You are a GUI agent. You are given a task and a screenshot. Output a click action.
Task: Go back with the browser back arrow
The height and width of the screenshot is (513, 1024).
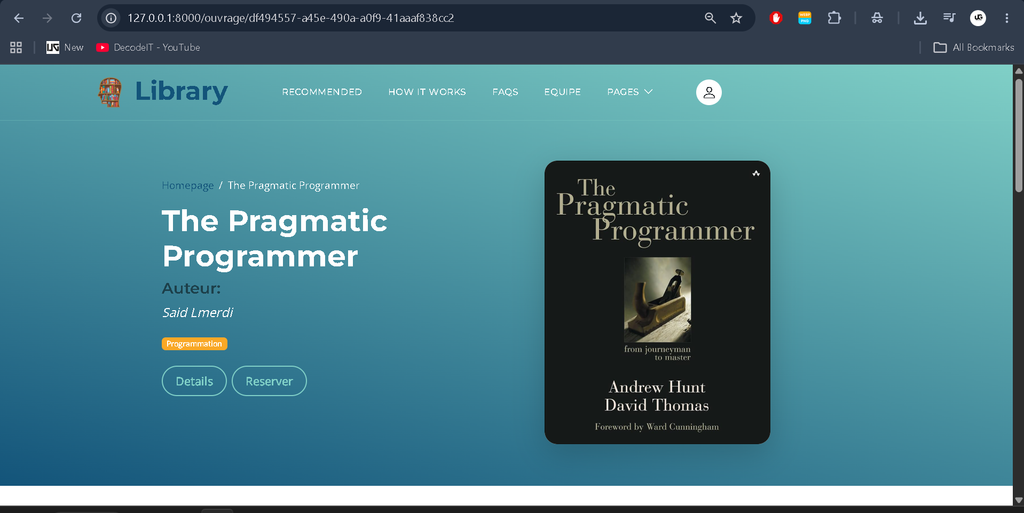click(x=19, y=18)
